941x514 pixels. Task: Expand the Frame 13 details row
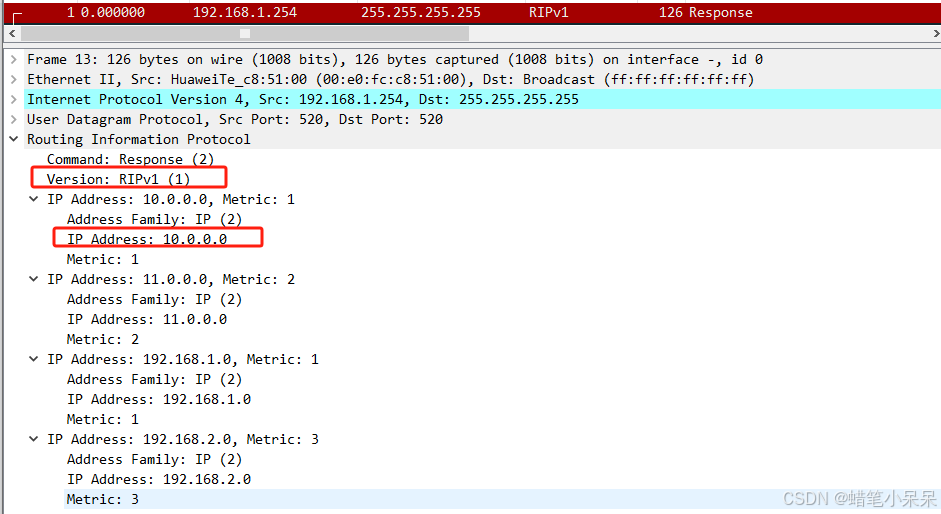13,59
